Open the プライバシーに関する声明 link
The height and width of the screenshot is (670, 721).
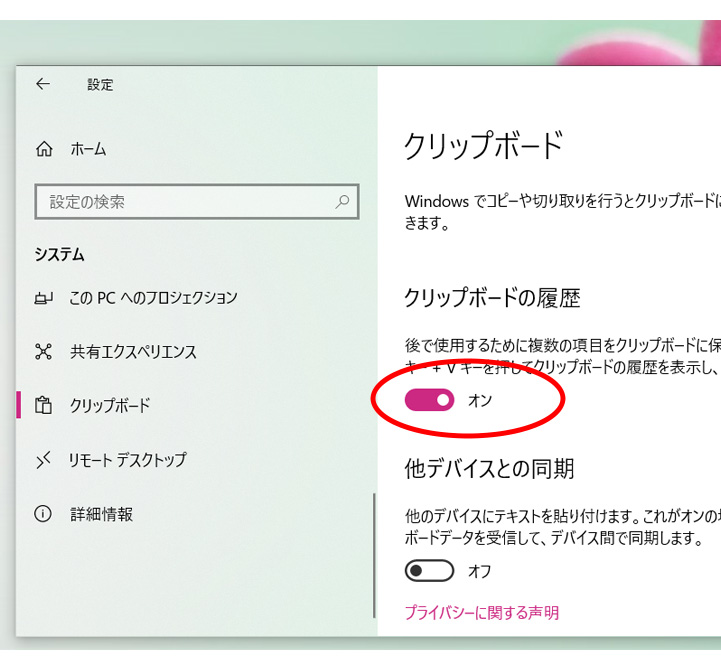coord(481,612)
